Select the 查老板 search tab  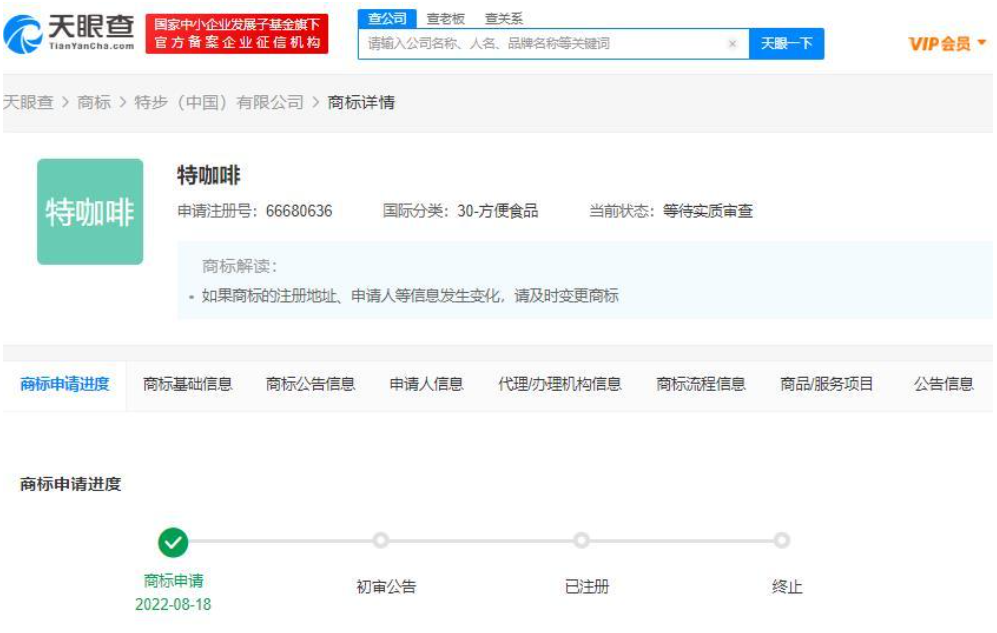446,18
